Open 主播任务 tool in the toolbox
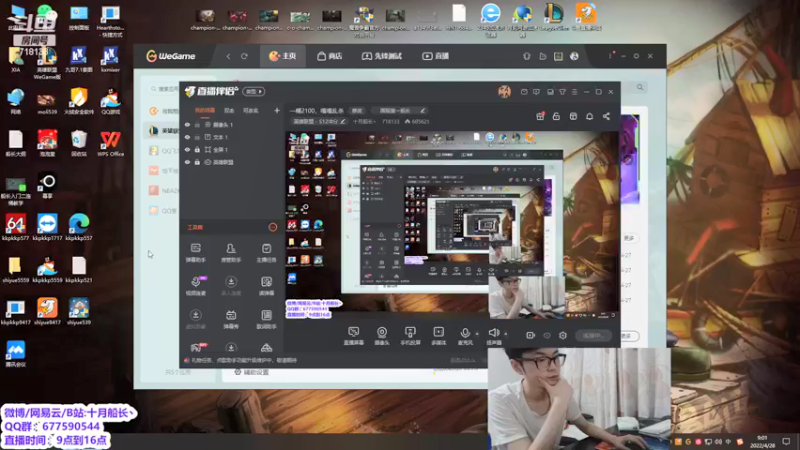The width and height of the screenshot is (800, 450). click(266, 253)
